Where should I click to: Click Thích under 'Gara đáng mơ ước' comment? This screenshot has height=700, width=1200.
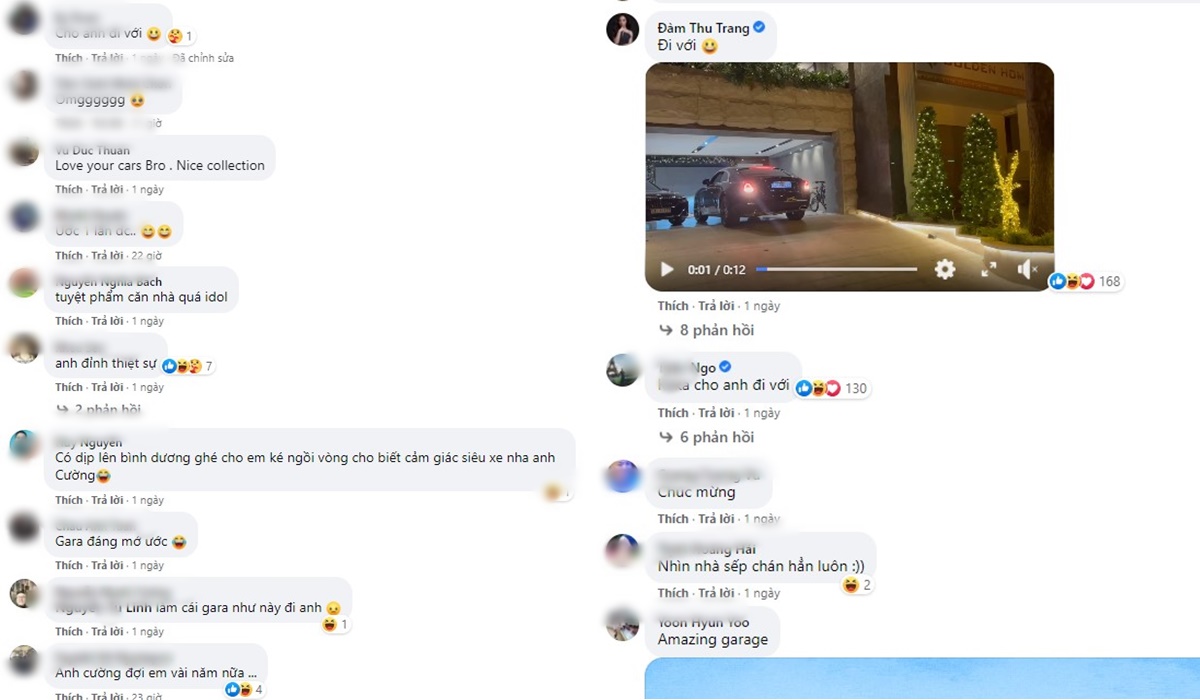pyautogui.click(x=69, y=565)
